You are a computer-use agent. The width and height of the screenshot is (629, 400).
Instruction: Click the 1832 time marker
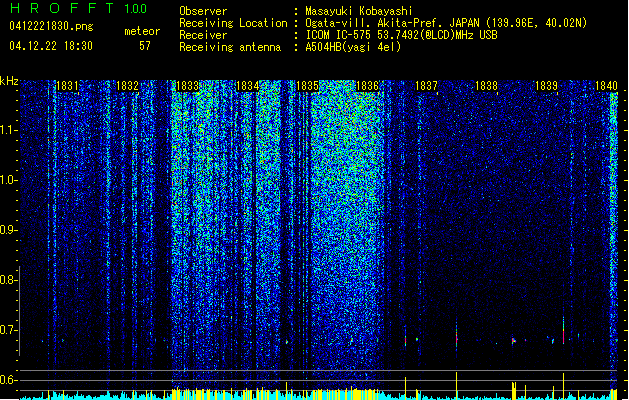[x=127, y=86]
